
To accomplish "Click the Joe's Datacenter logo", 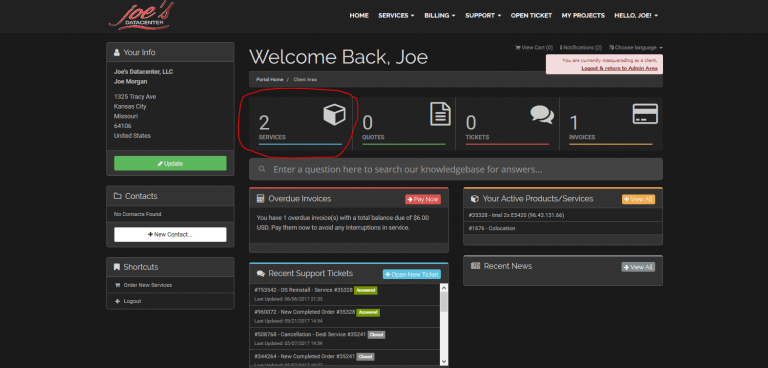I will point(141,16).
